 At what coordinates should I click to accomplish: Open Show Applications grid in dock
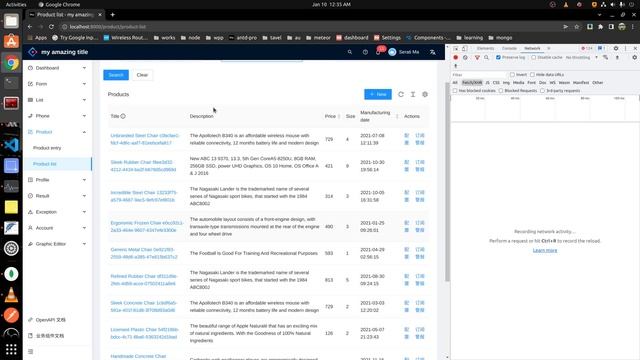(x=11, y=349)
